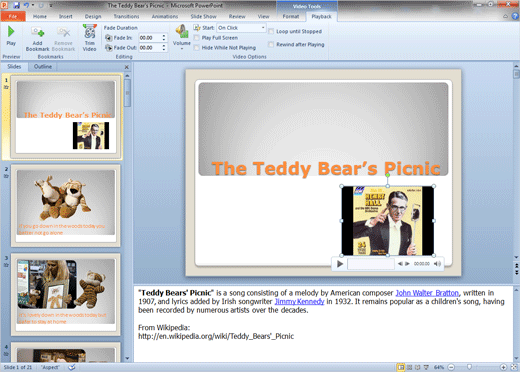Zoom out with the minus button
Screen dimensions: 520x372
point(451,367)
